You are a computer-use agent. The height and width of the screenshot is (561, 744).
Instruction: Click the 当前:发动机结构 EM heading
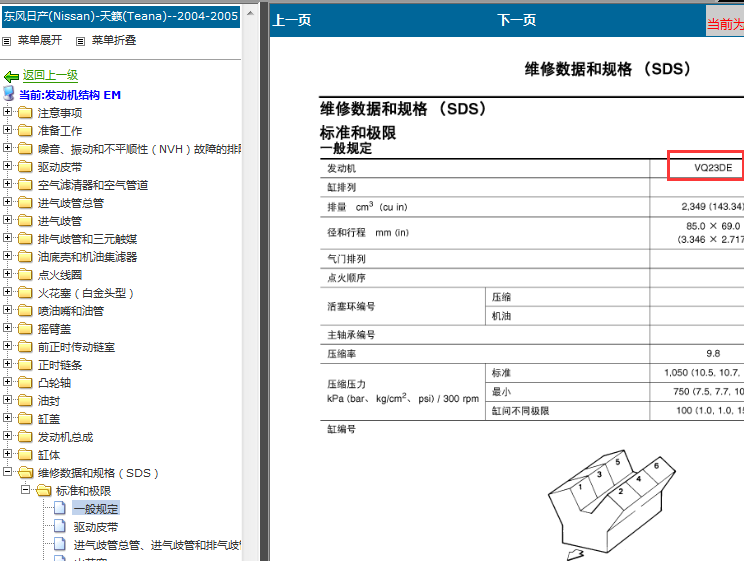(x=70, y=95)
